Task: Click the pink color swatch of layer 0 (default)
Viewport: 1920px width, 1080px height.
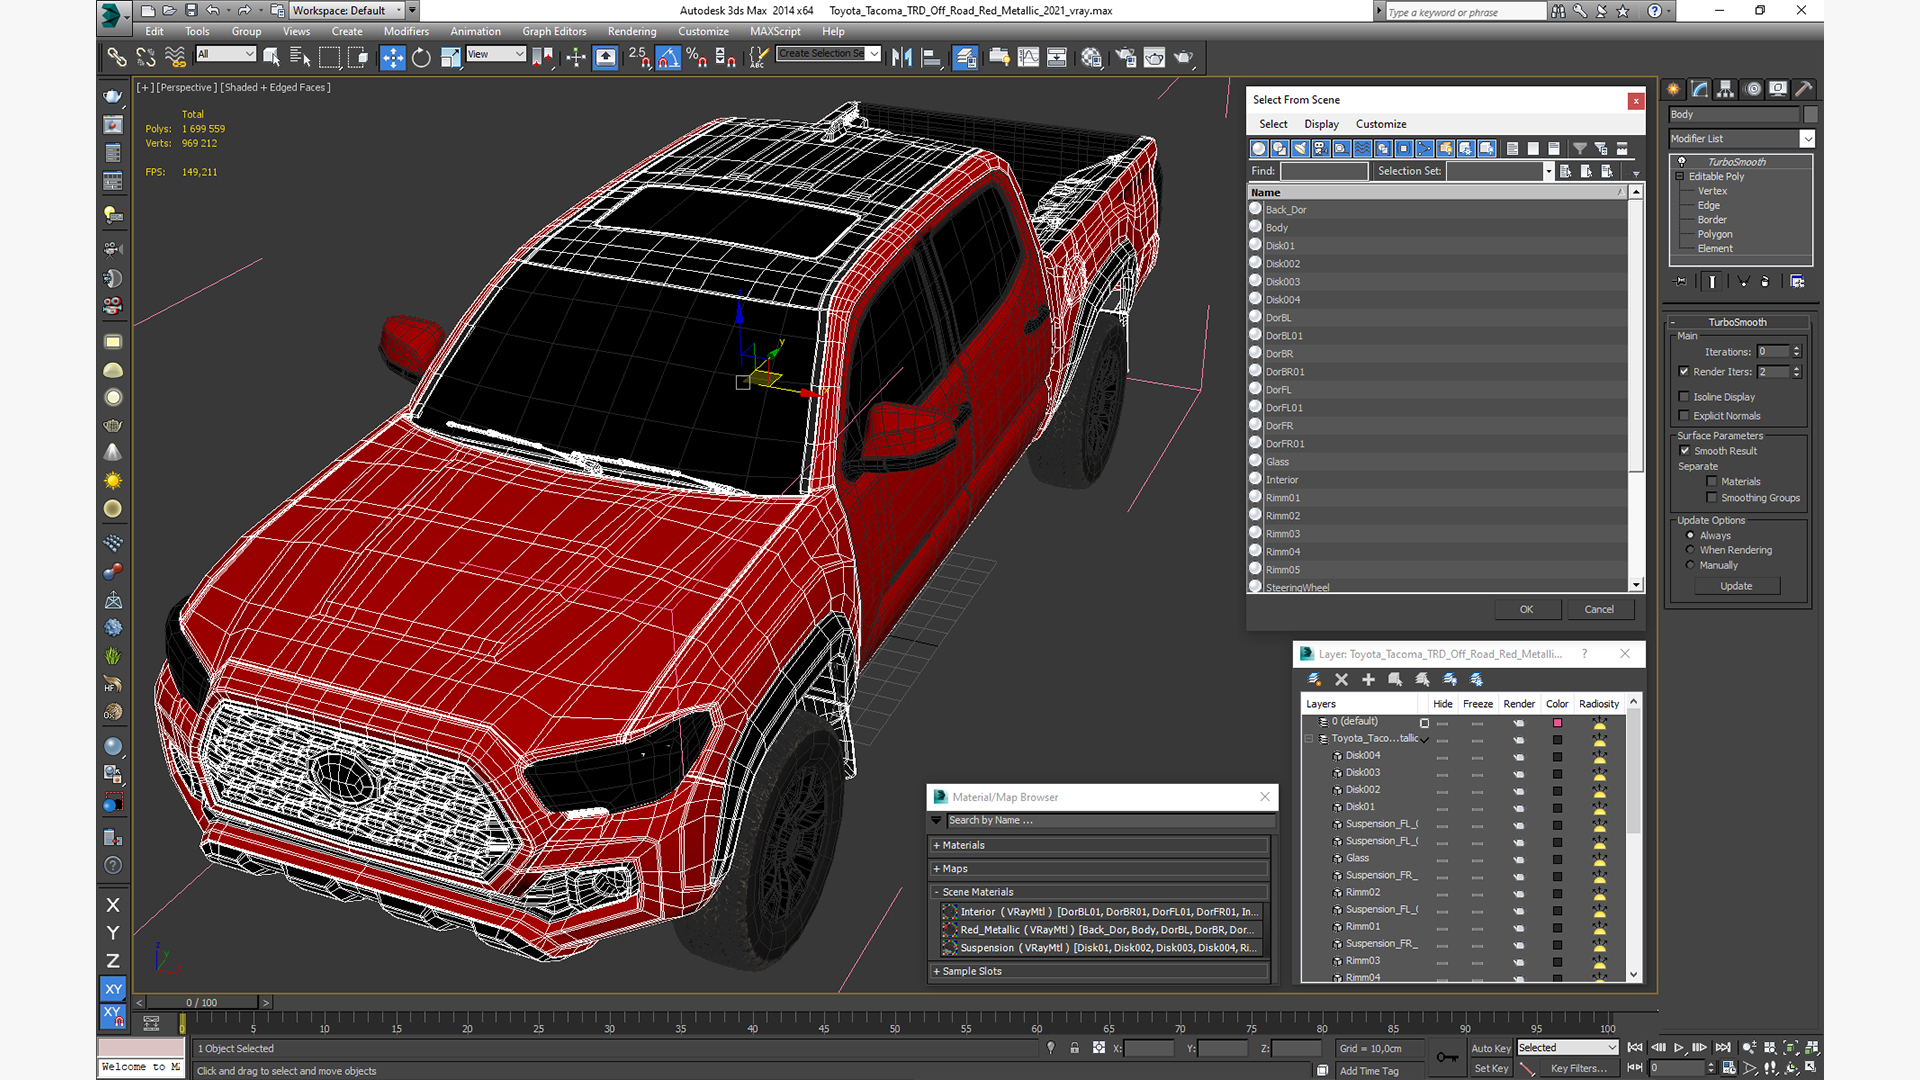Action: click(1557, 722)
